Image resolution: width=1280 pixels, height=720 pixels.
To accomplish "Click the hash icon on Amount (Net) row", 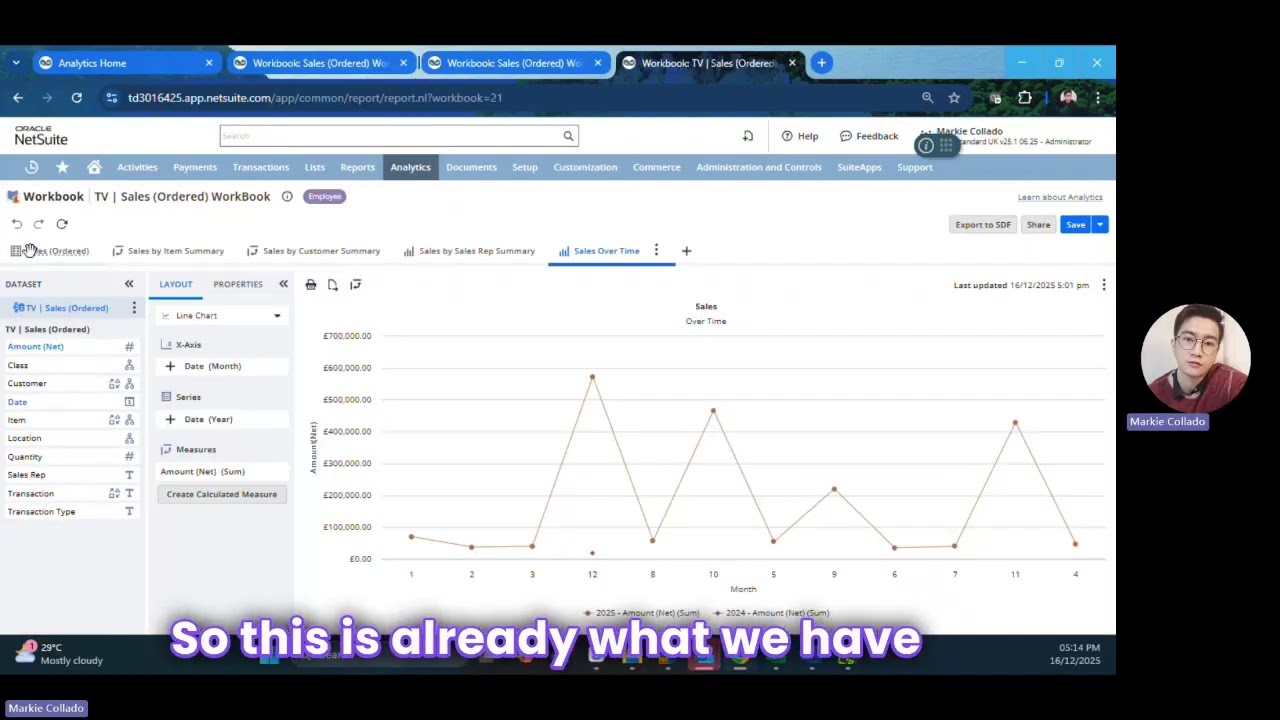I will (129, 346).
